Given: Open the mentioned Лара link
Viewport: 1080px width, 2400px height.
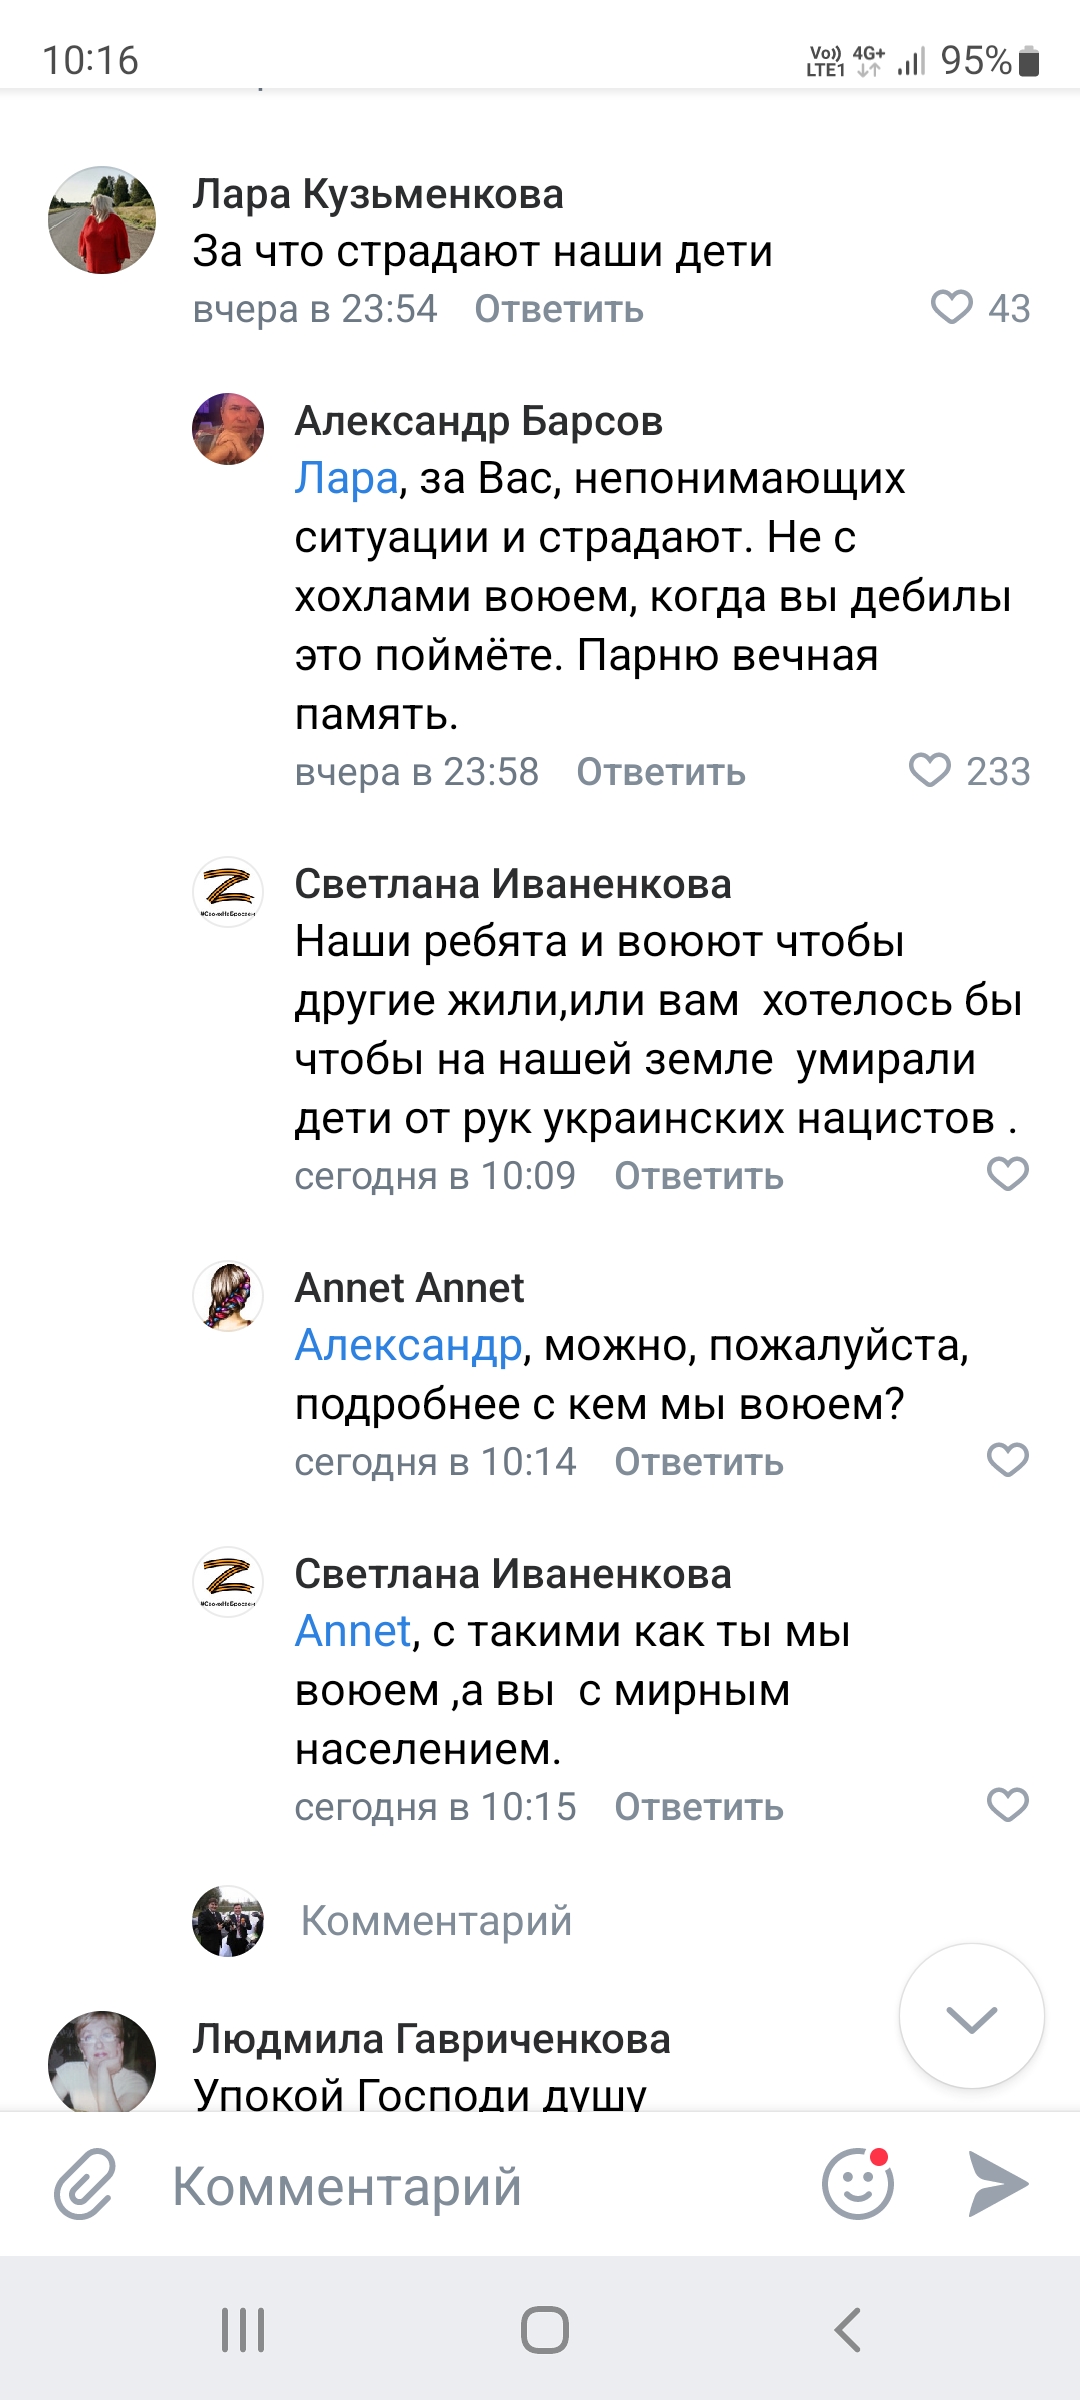Looking at the screenshot, I should coord(346,479).
